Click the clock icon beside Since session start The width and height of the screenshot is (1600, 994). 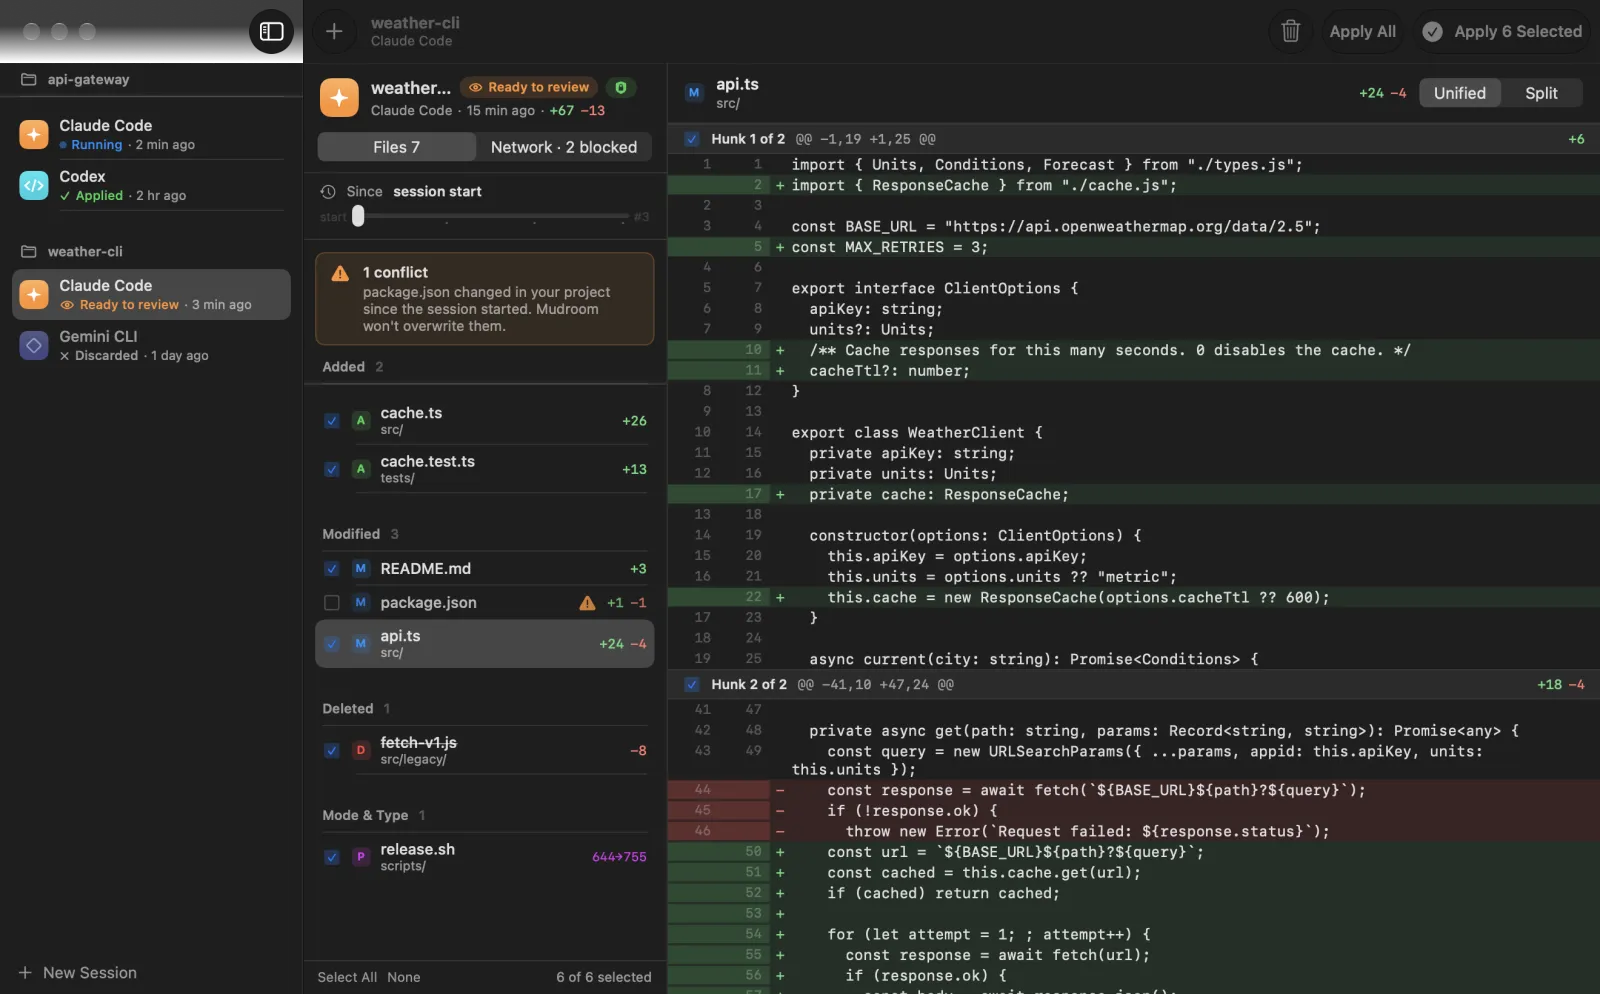pos(328,191)
